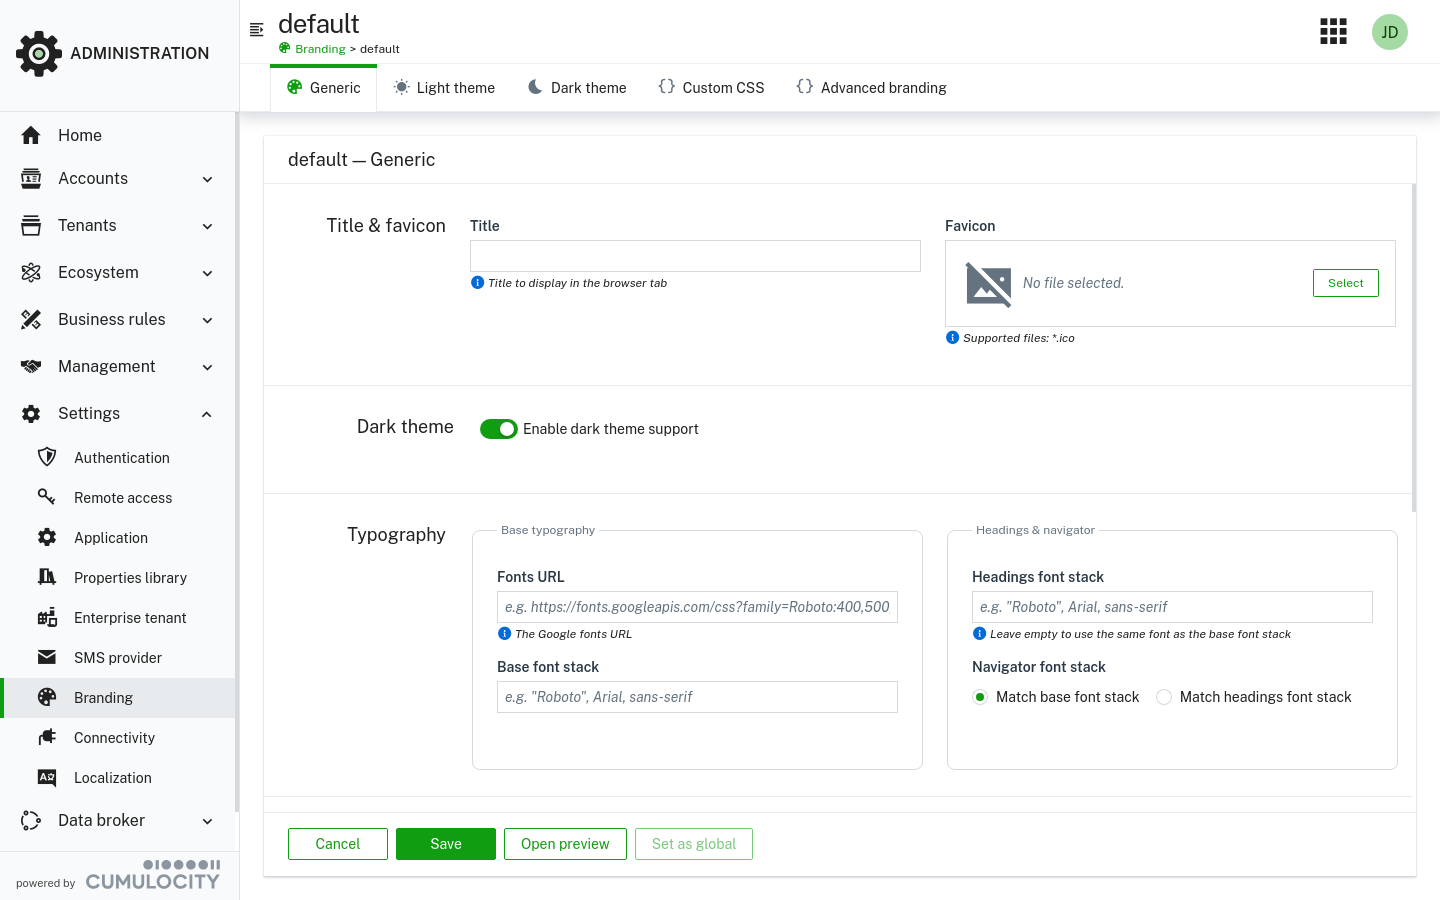Click the JD user avatar

tap(1389, 32)
